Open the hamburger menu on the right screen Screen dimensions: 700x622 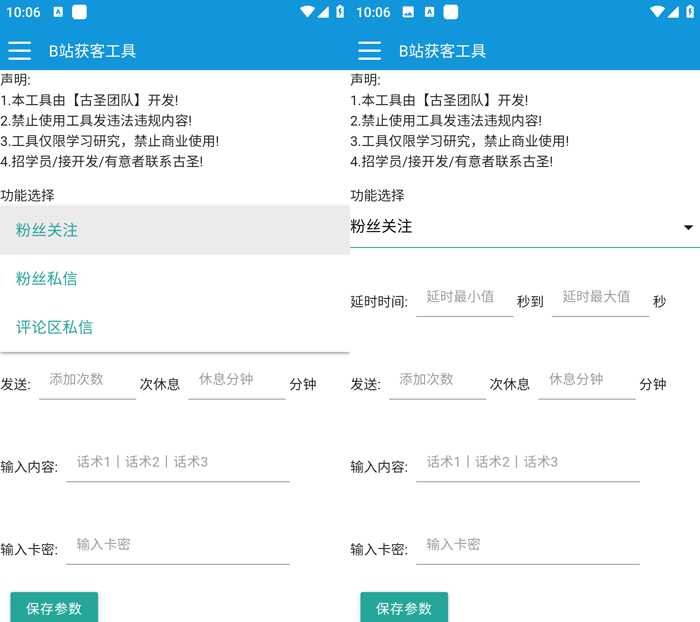click(369, 51)
